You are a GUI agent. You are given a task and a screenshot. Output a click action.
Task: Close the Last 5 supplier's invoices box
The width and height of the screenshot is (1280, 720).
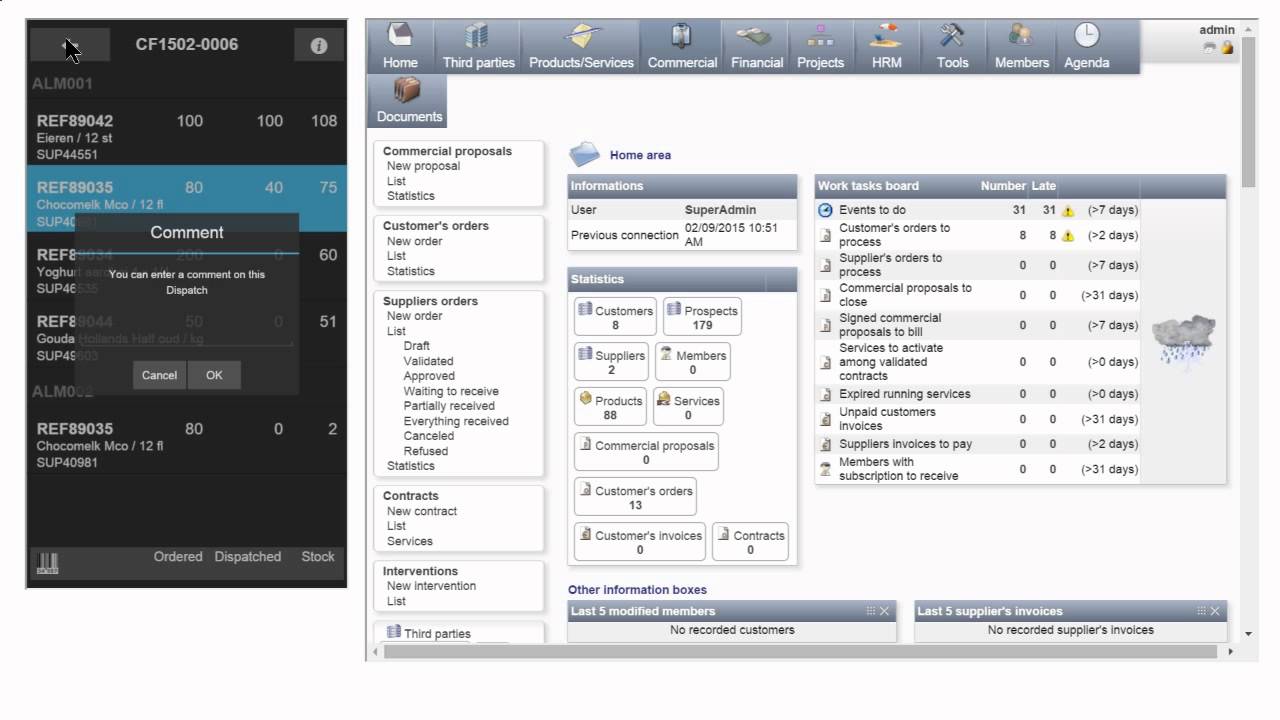point(1216,611)
